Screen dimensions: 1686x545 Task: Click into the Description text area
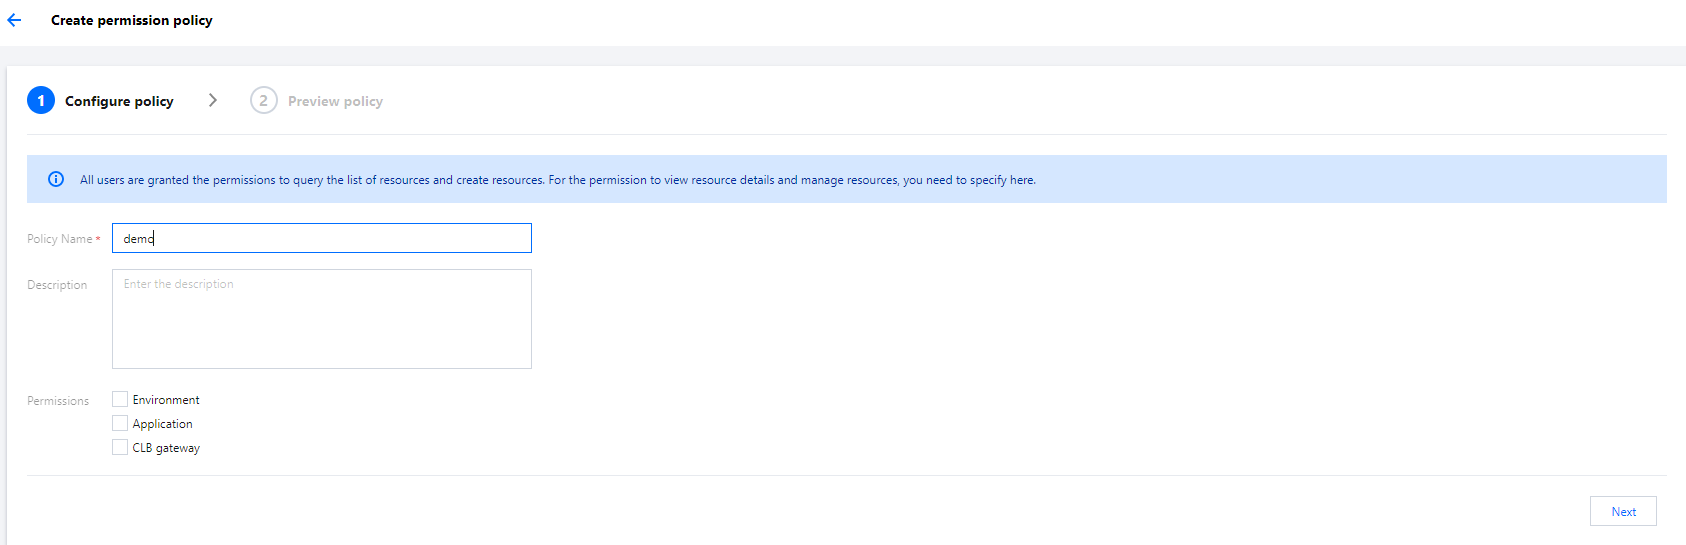pyautogui.click(x=321, y=319)
